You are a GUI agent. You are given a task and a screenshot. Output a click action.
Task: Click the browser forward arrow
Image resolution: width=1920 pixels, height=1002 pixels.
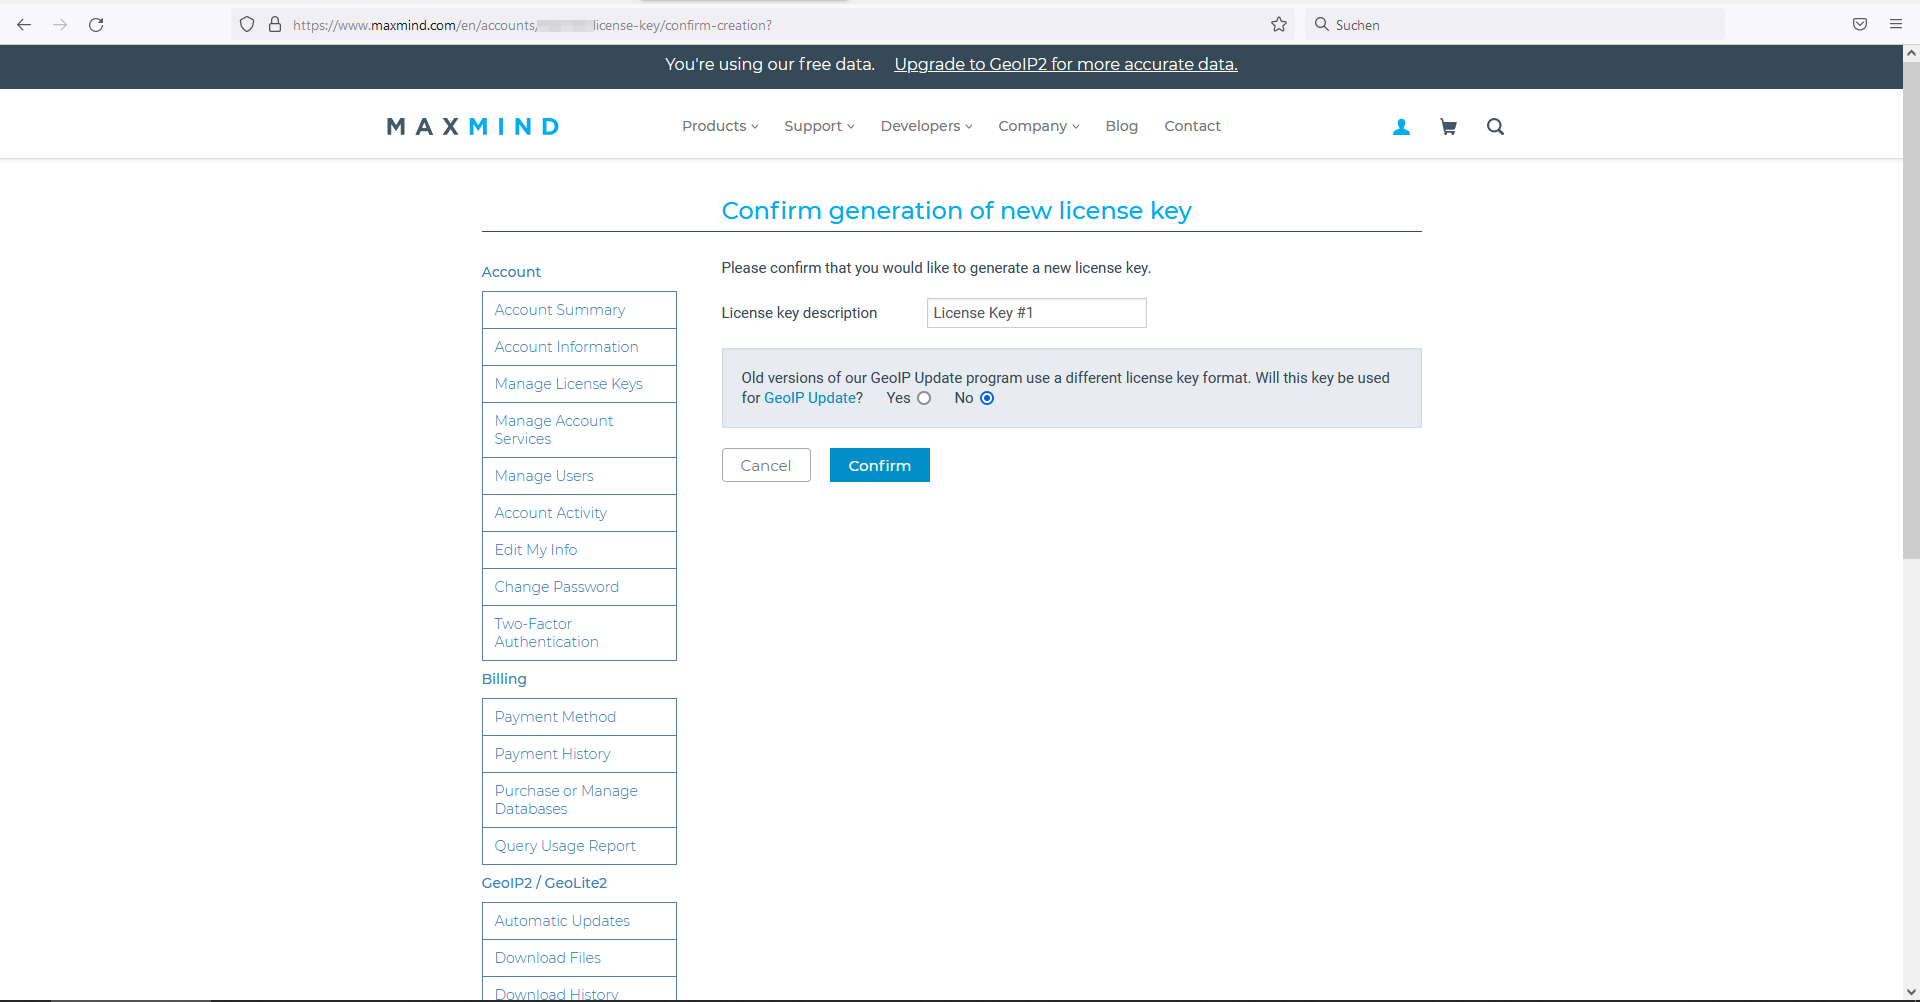[60, 25]
